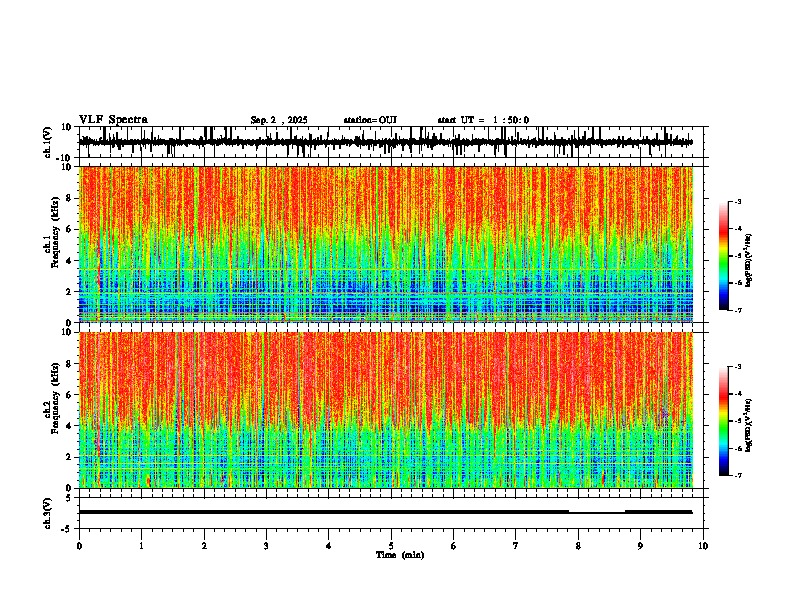Click the time axis tick label "10"
792x612 pixels.
point(703,546)
